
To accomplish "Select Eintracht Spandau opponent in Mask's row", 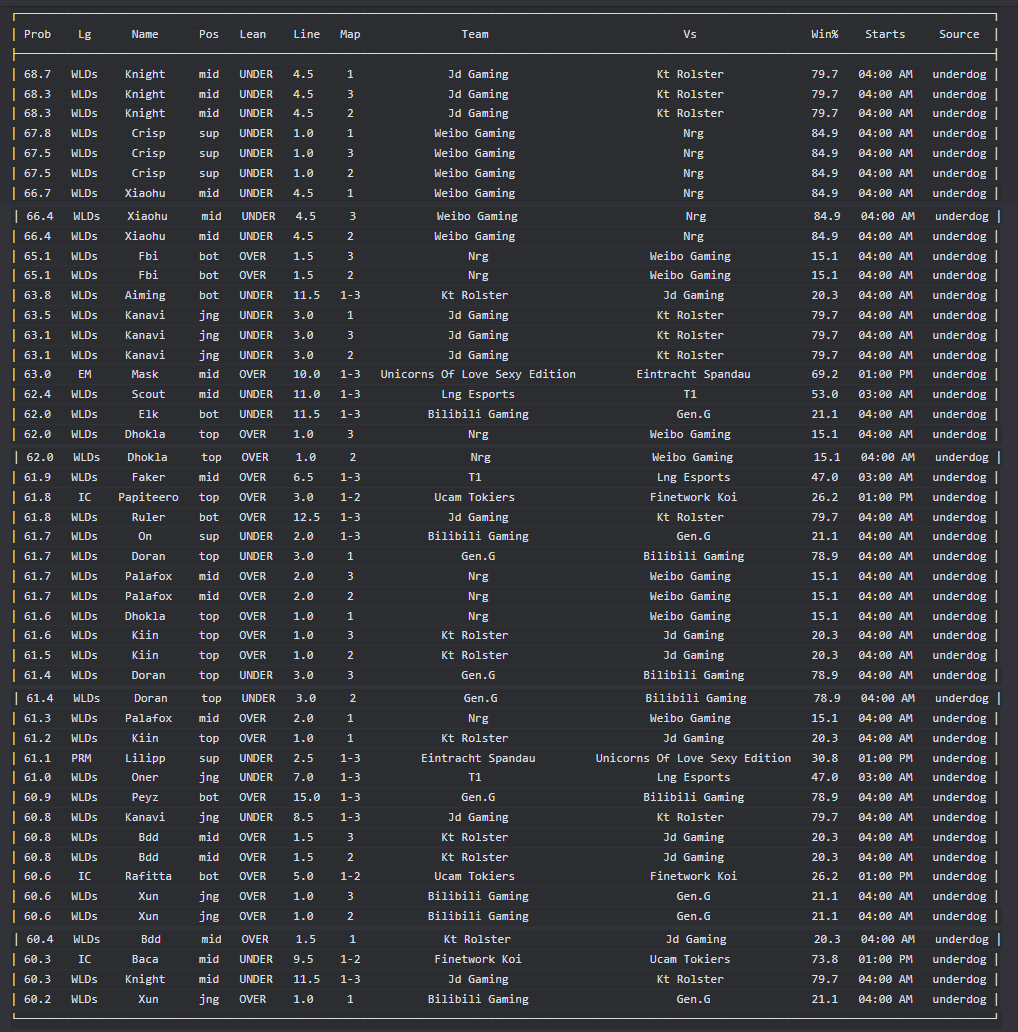I will 693,374.
